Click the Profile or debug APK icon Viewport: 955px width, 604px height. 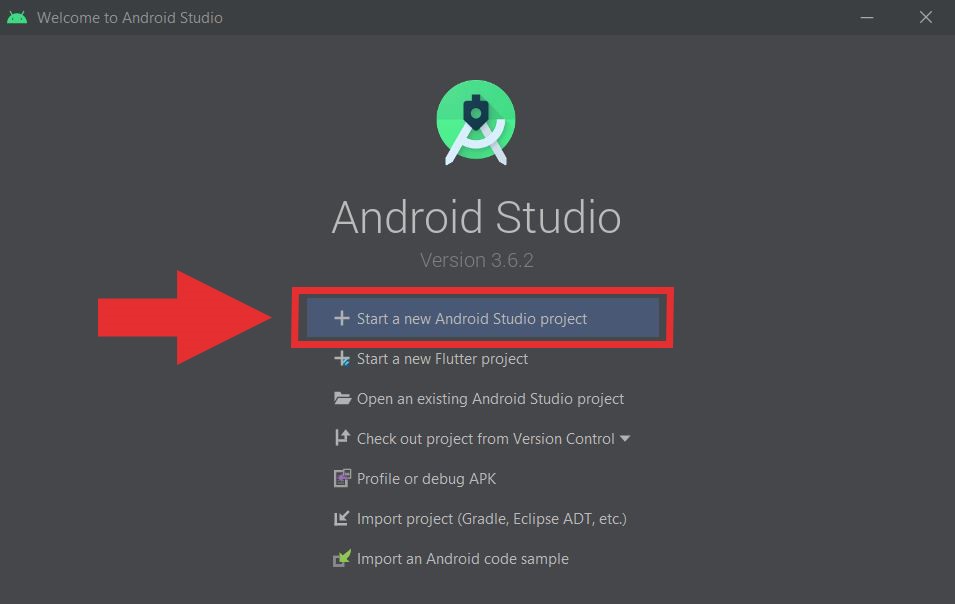pos(342,478)
